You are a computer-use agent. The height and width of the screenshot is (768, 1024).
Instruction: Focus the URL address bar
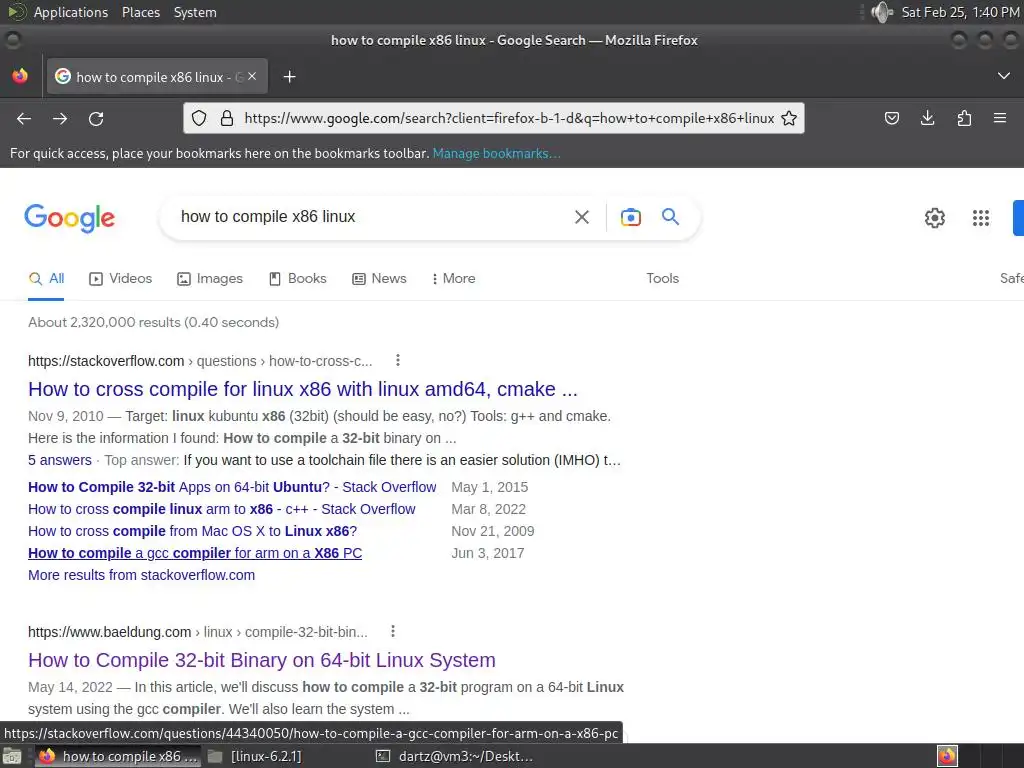509,118
